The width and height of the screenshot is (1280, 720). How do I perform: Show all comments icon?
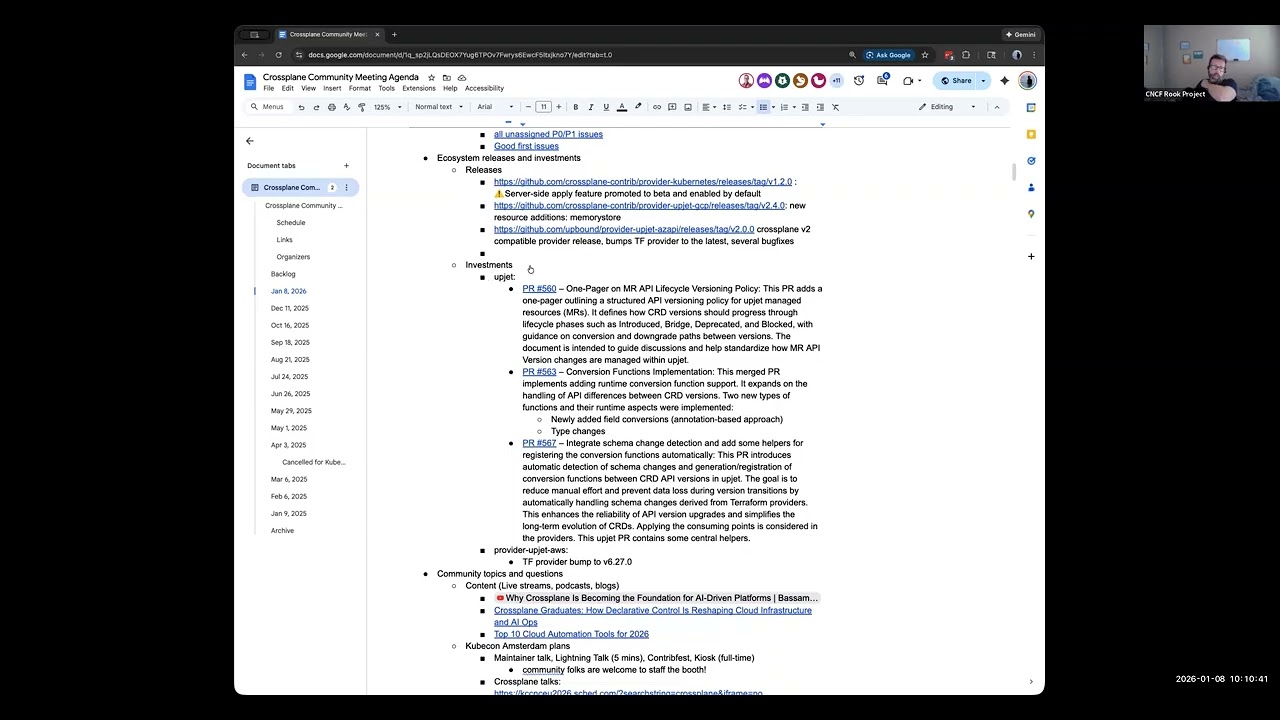coord(883,80)
